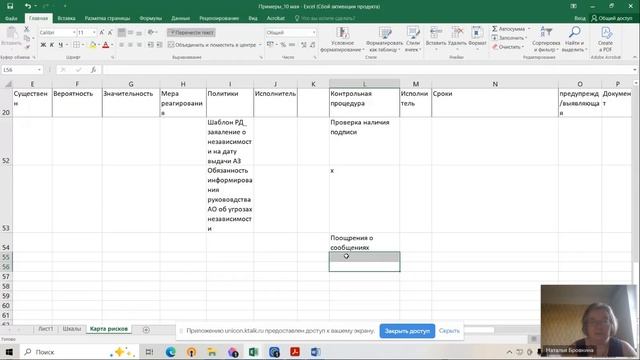
Task: Click the Вход sign-in link
Action: click(x=580, y=18)
